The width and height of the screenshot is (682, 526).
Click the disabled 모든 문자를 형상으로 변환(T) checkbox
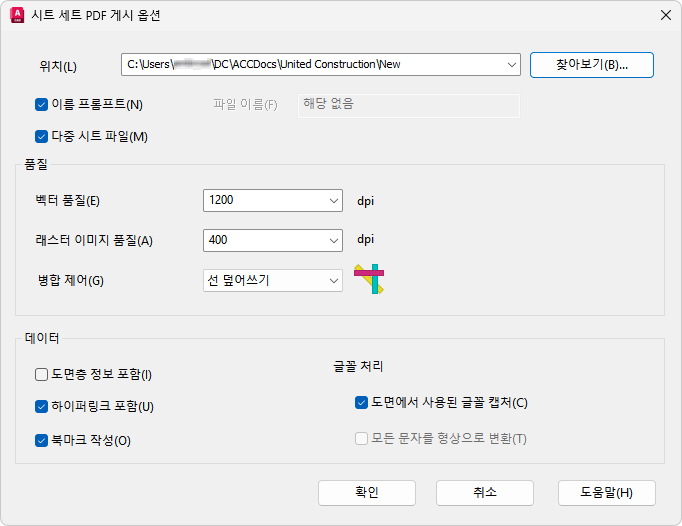(x=361, y=438)
